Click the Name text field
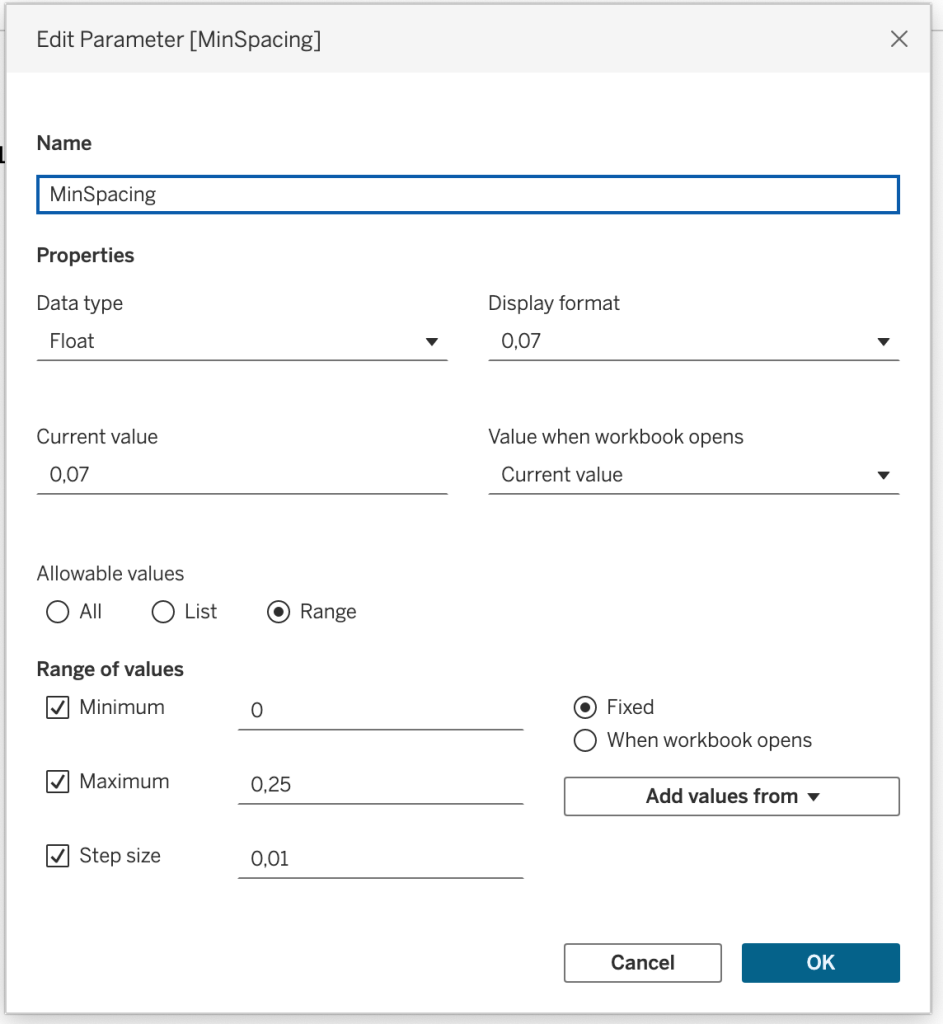 (467, 195)
